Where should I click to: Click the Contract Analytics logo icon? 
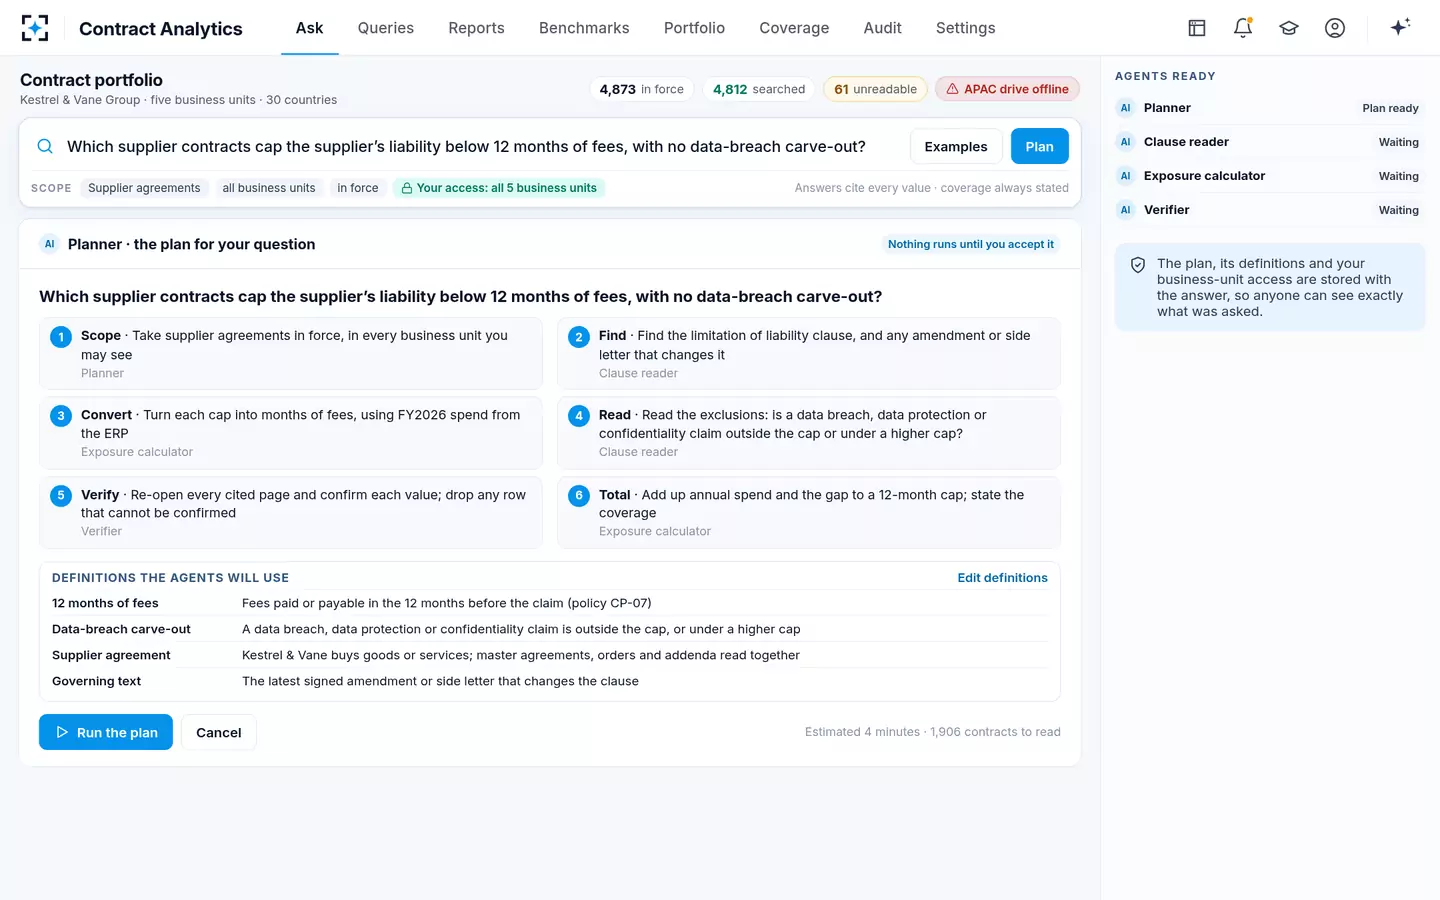point(35,28)
